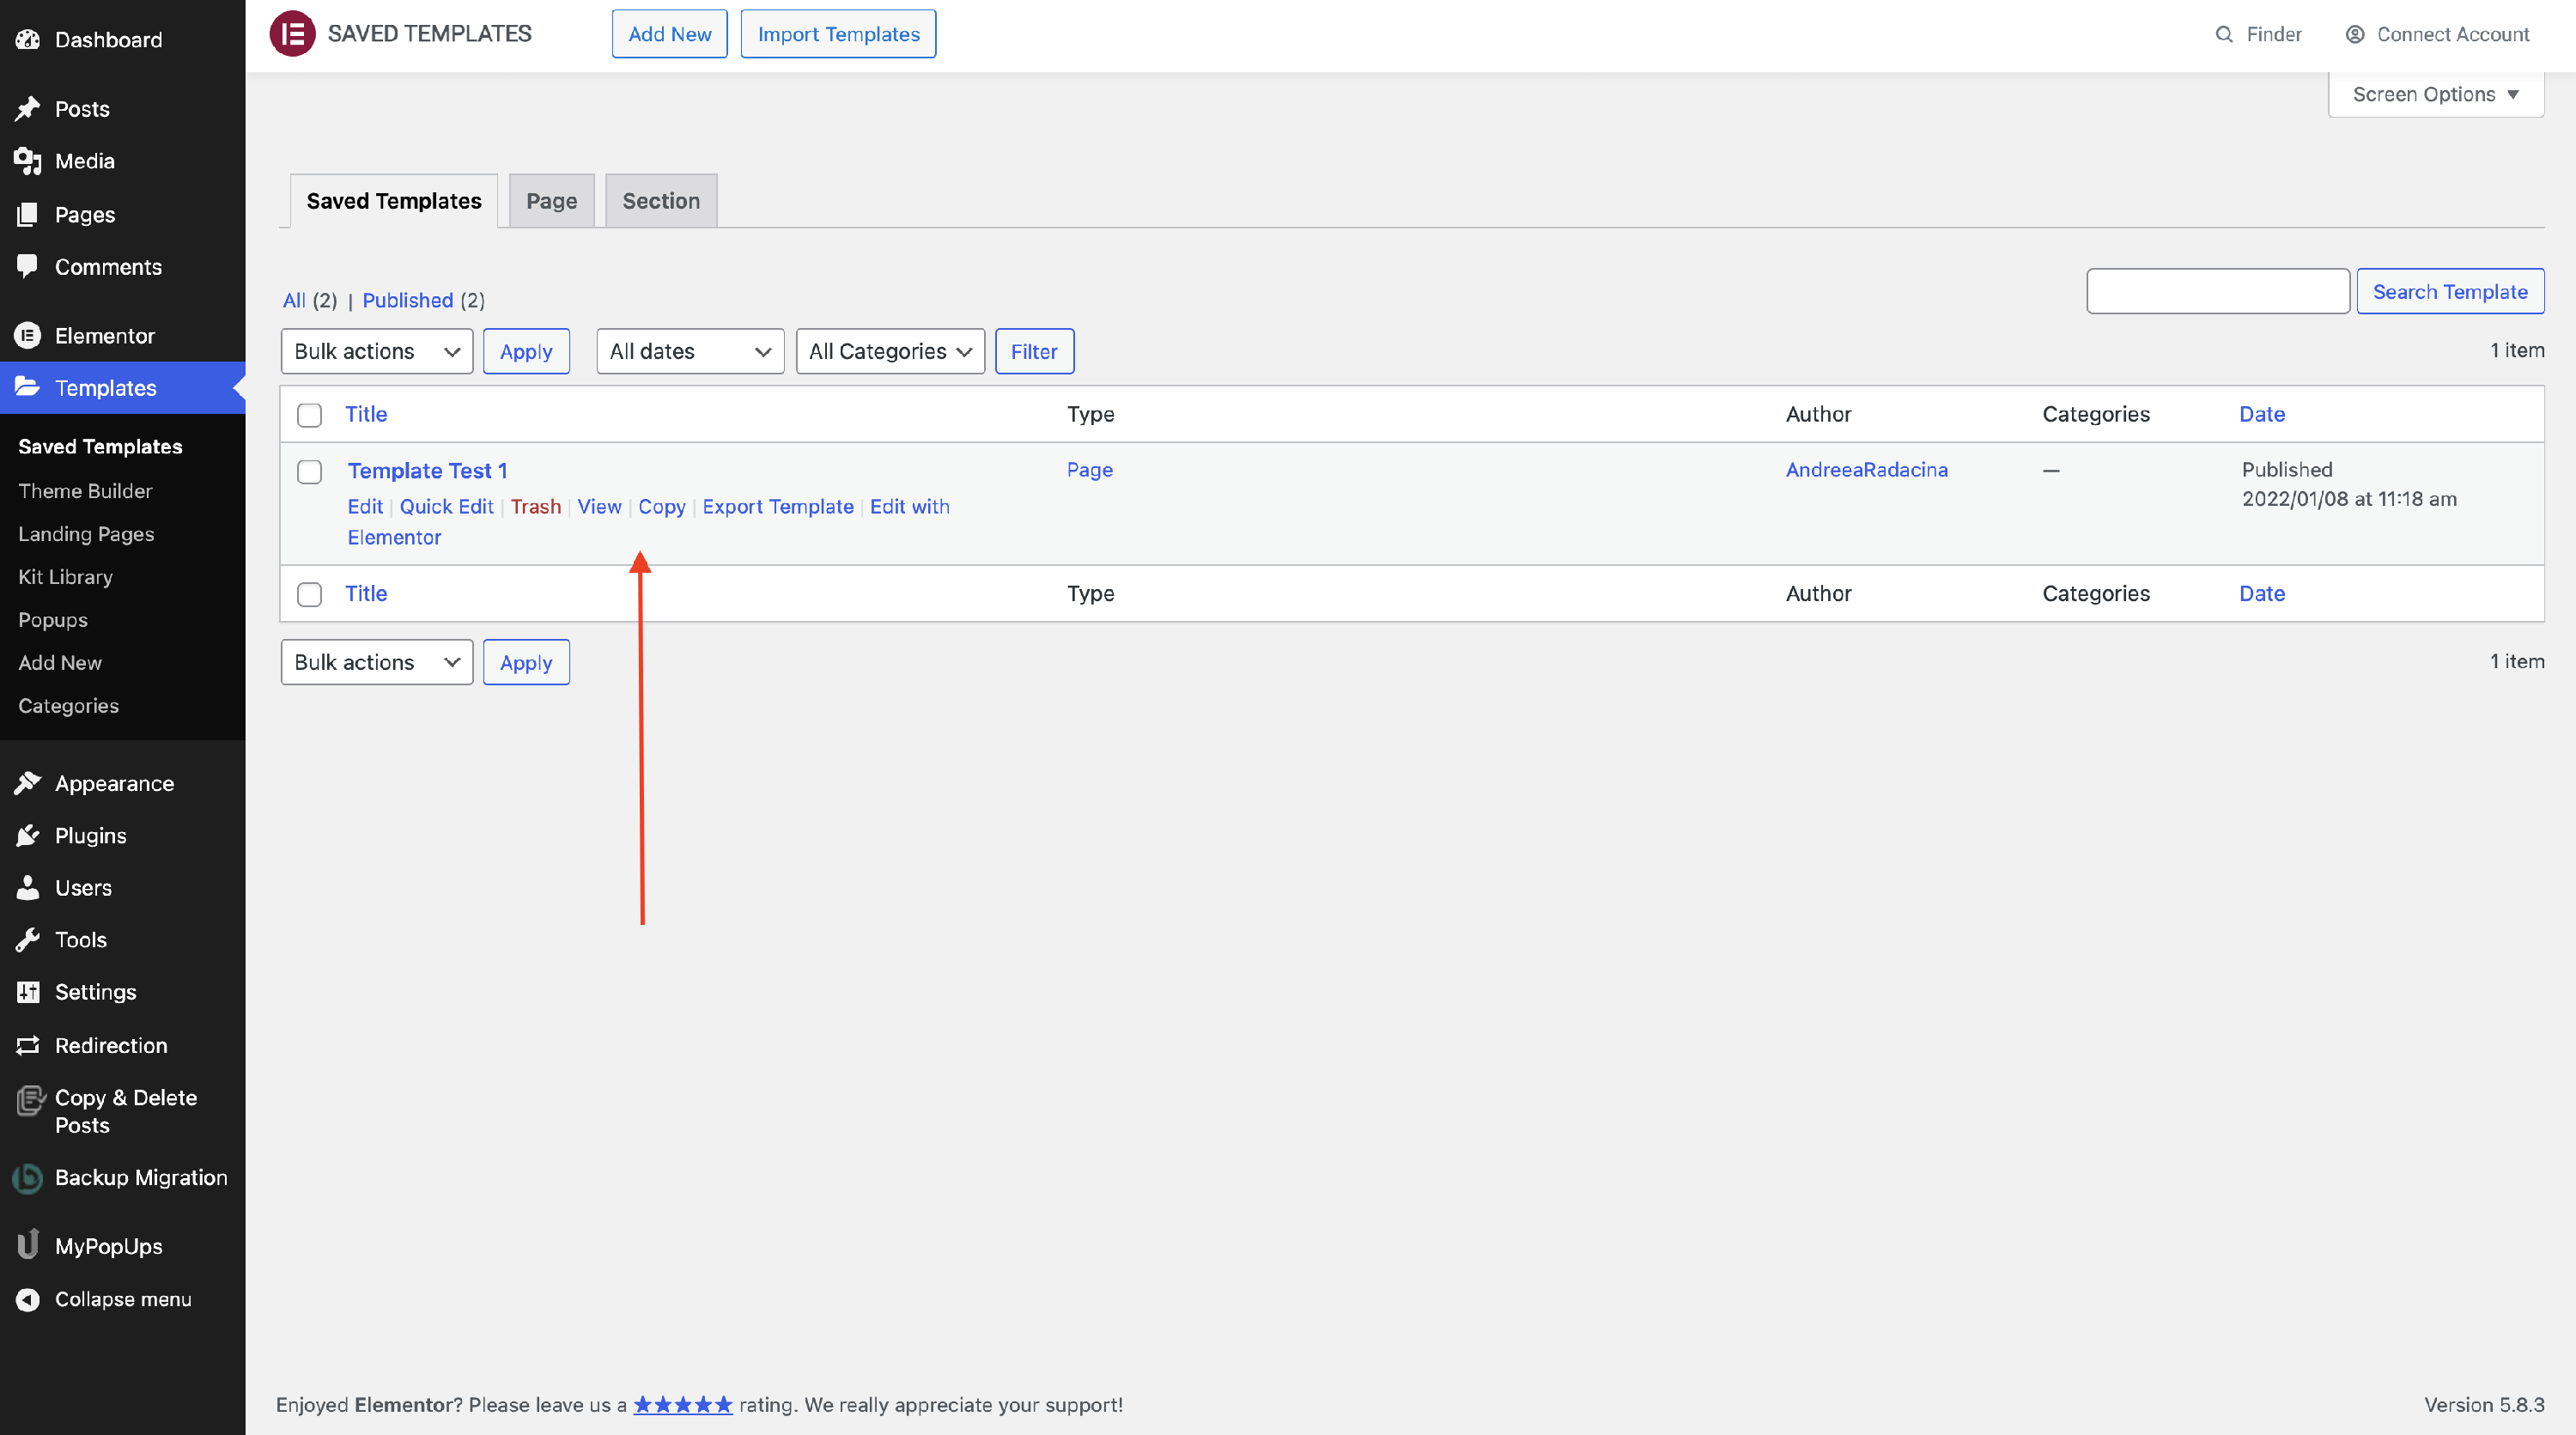The height and width of the screenshot is (1435, 2576).
Task: Switch to the Section tab
Action: tap(661, 201)
